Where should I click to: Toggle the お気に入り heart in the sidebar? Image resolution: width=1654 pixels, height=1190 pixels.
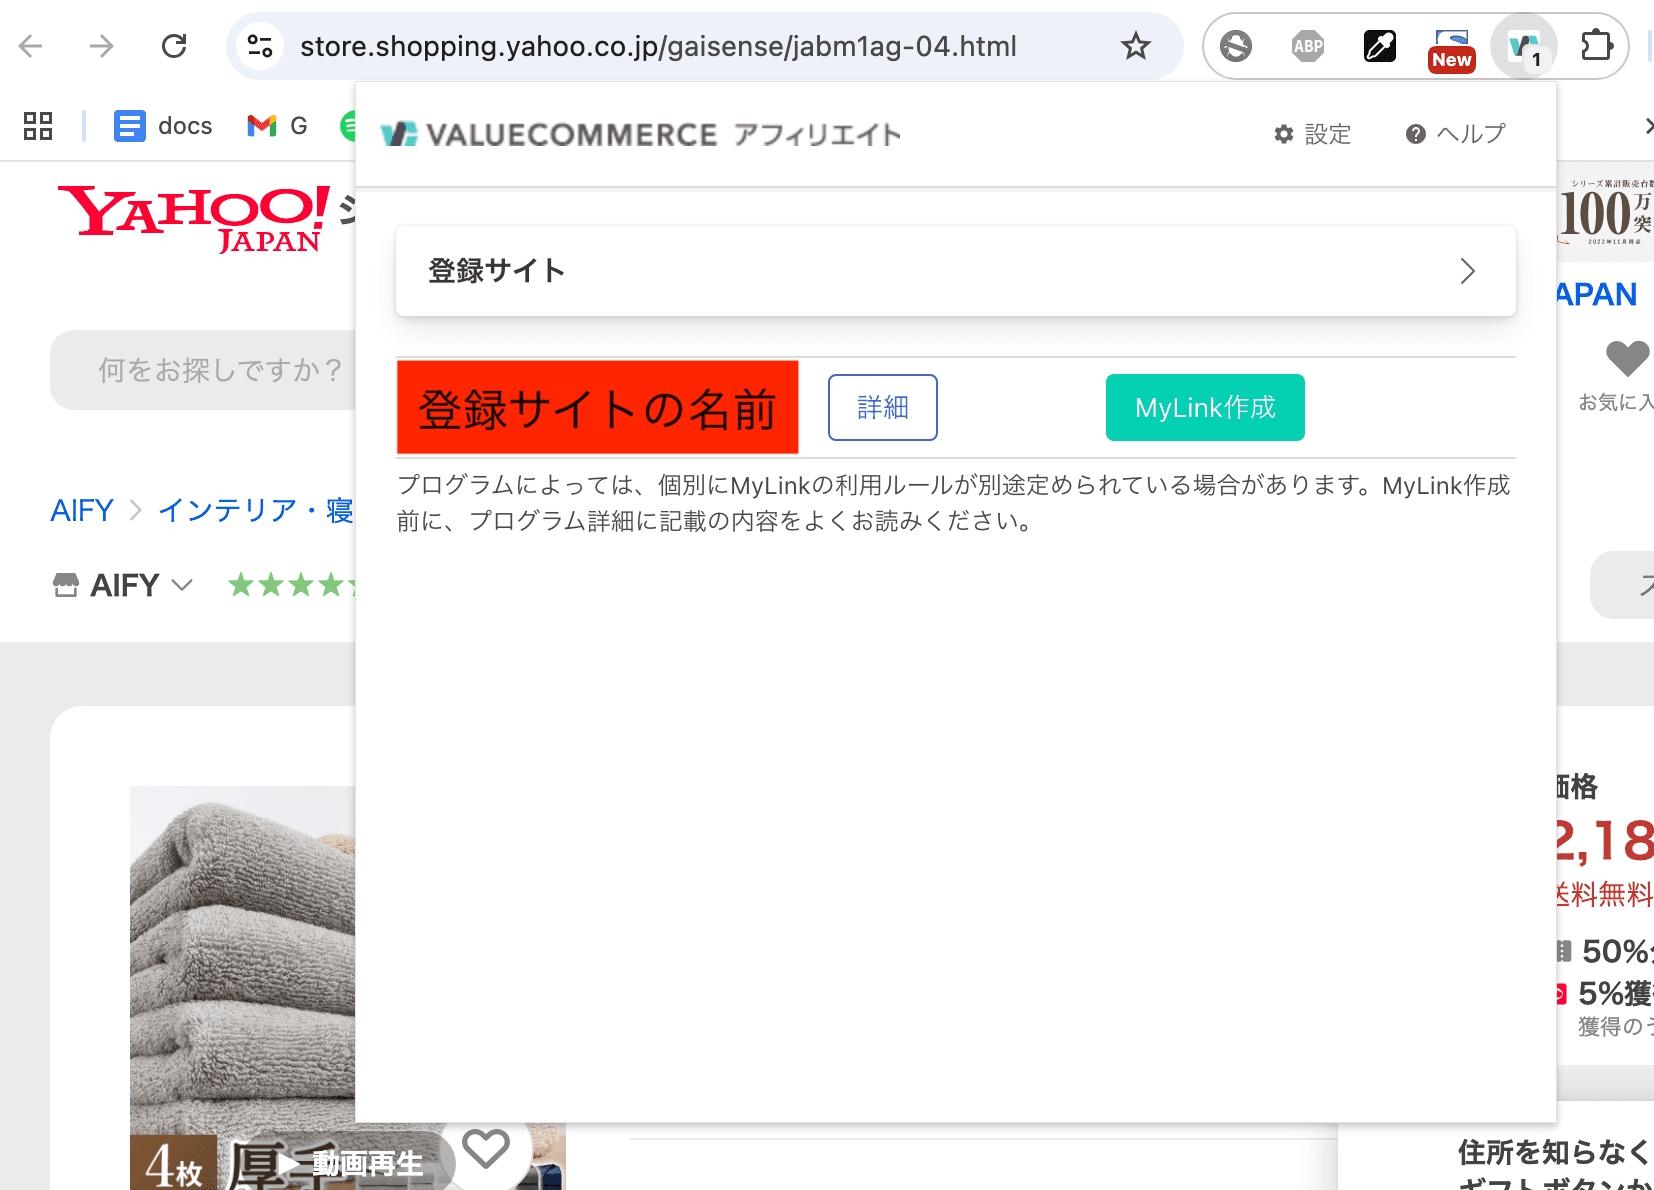pos(1628,359)
